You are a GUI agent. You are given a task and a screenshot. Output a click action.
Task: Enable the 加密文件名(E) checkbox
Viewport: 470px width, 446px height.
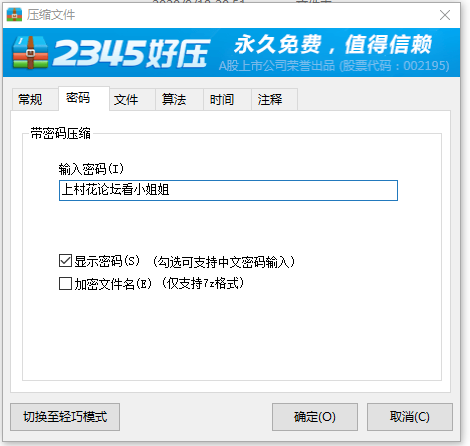click(65, 284)
